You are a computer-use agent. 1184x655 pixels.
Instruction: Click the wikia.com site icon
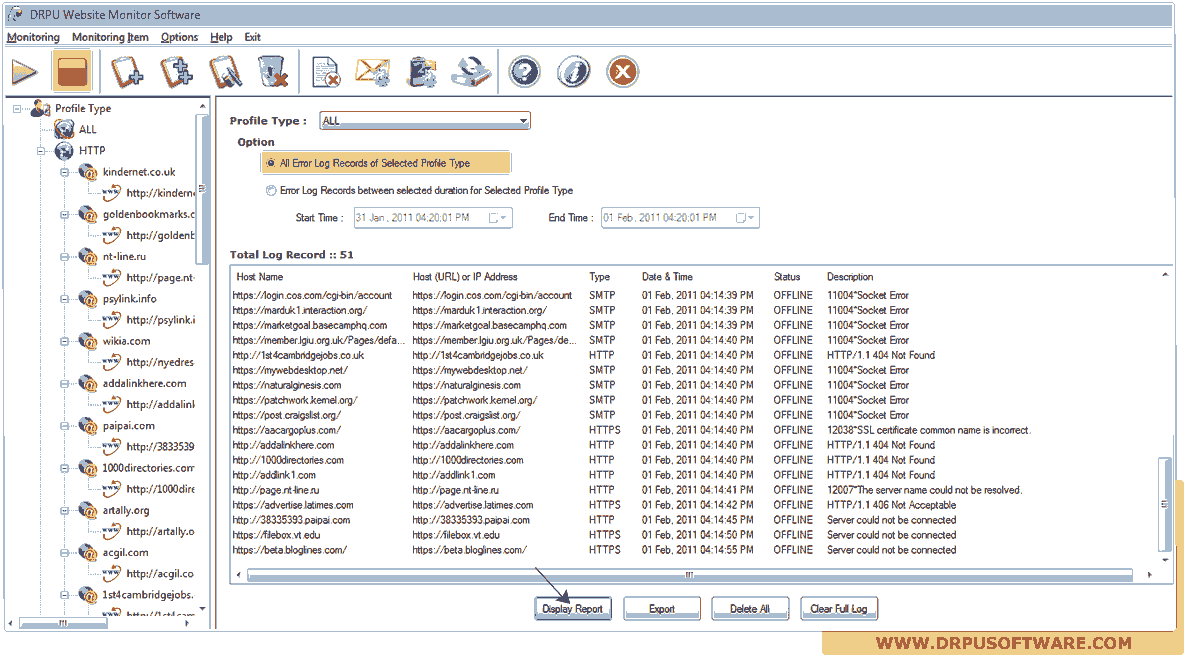(x=88, y=341)
